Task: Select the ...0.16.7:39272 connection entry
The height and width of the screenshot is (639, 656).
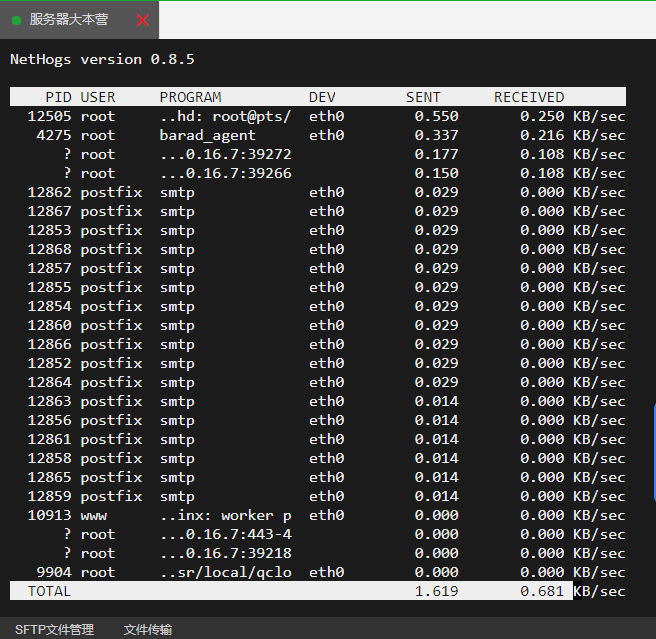Action: [x=226, y=154]
